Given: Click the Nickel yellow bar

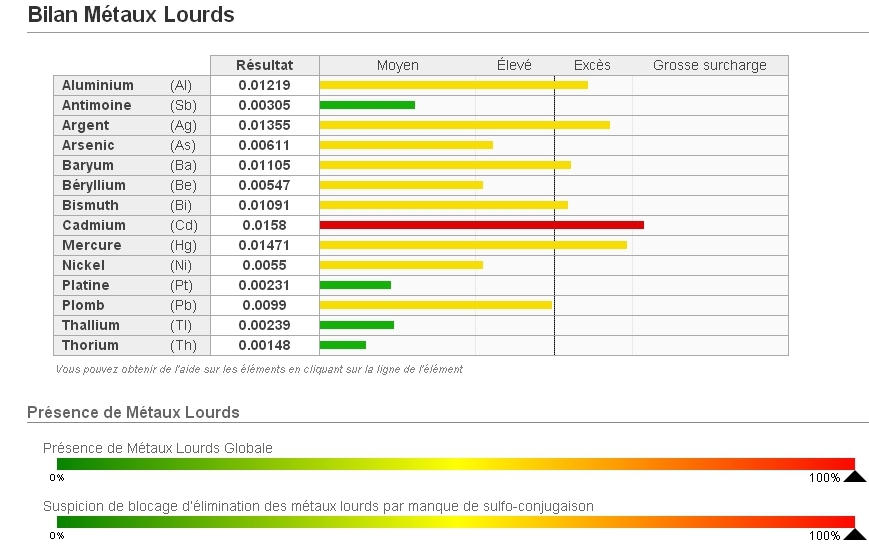Looking at the screenshot, I should pyautogui.click(x=401, y=265).
